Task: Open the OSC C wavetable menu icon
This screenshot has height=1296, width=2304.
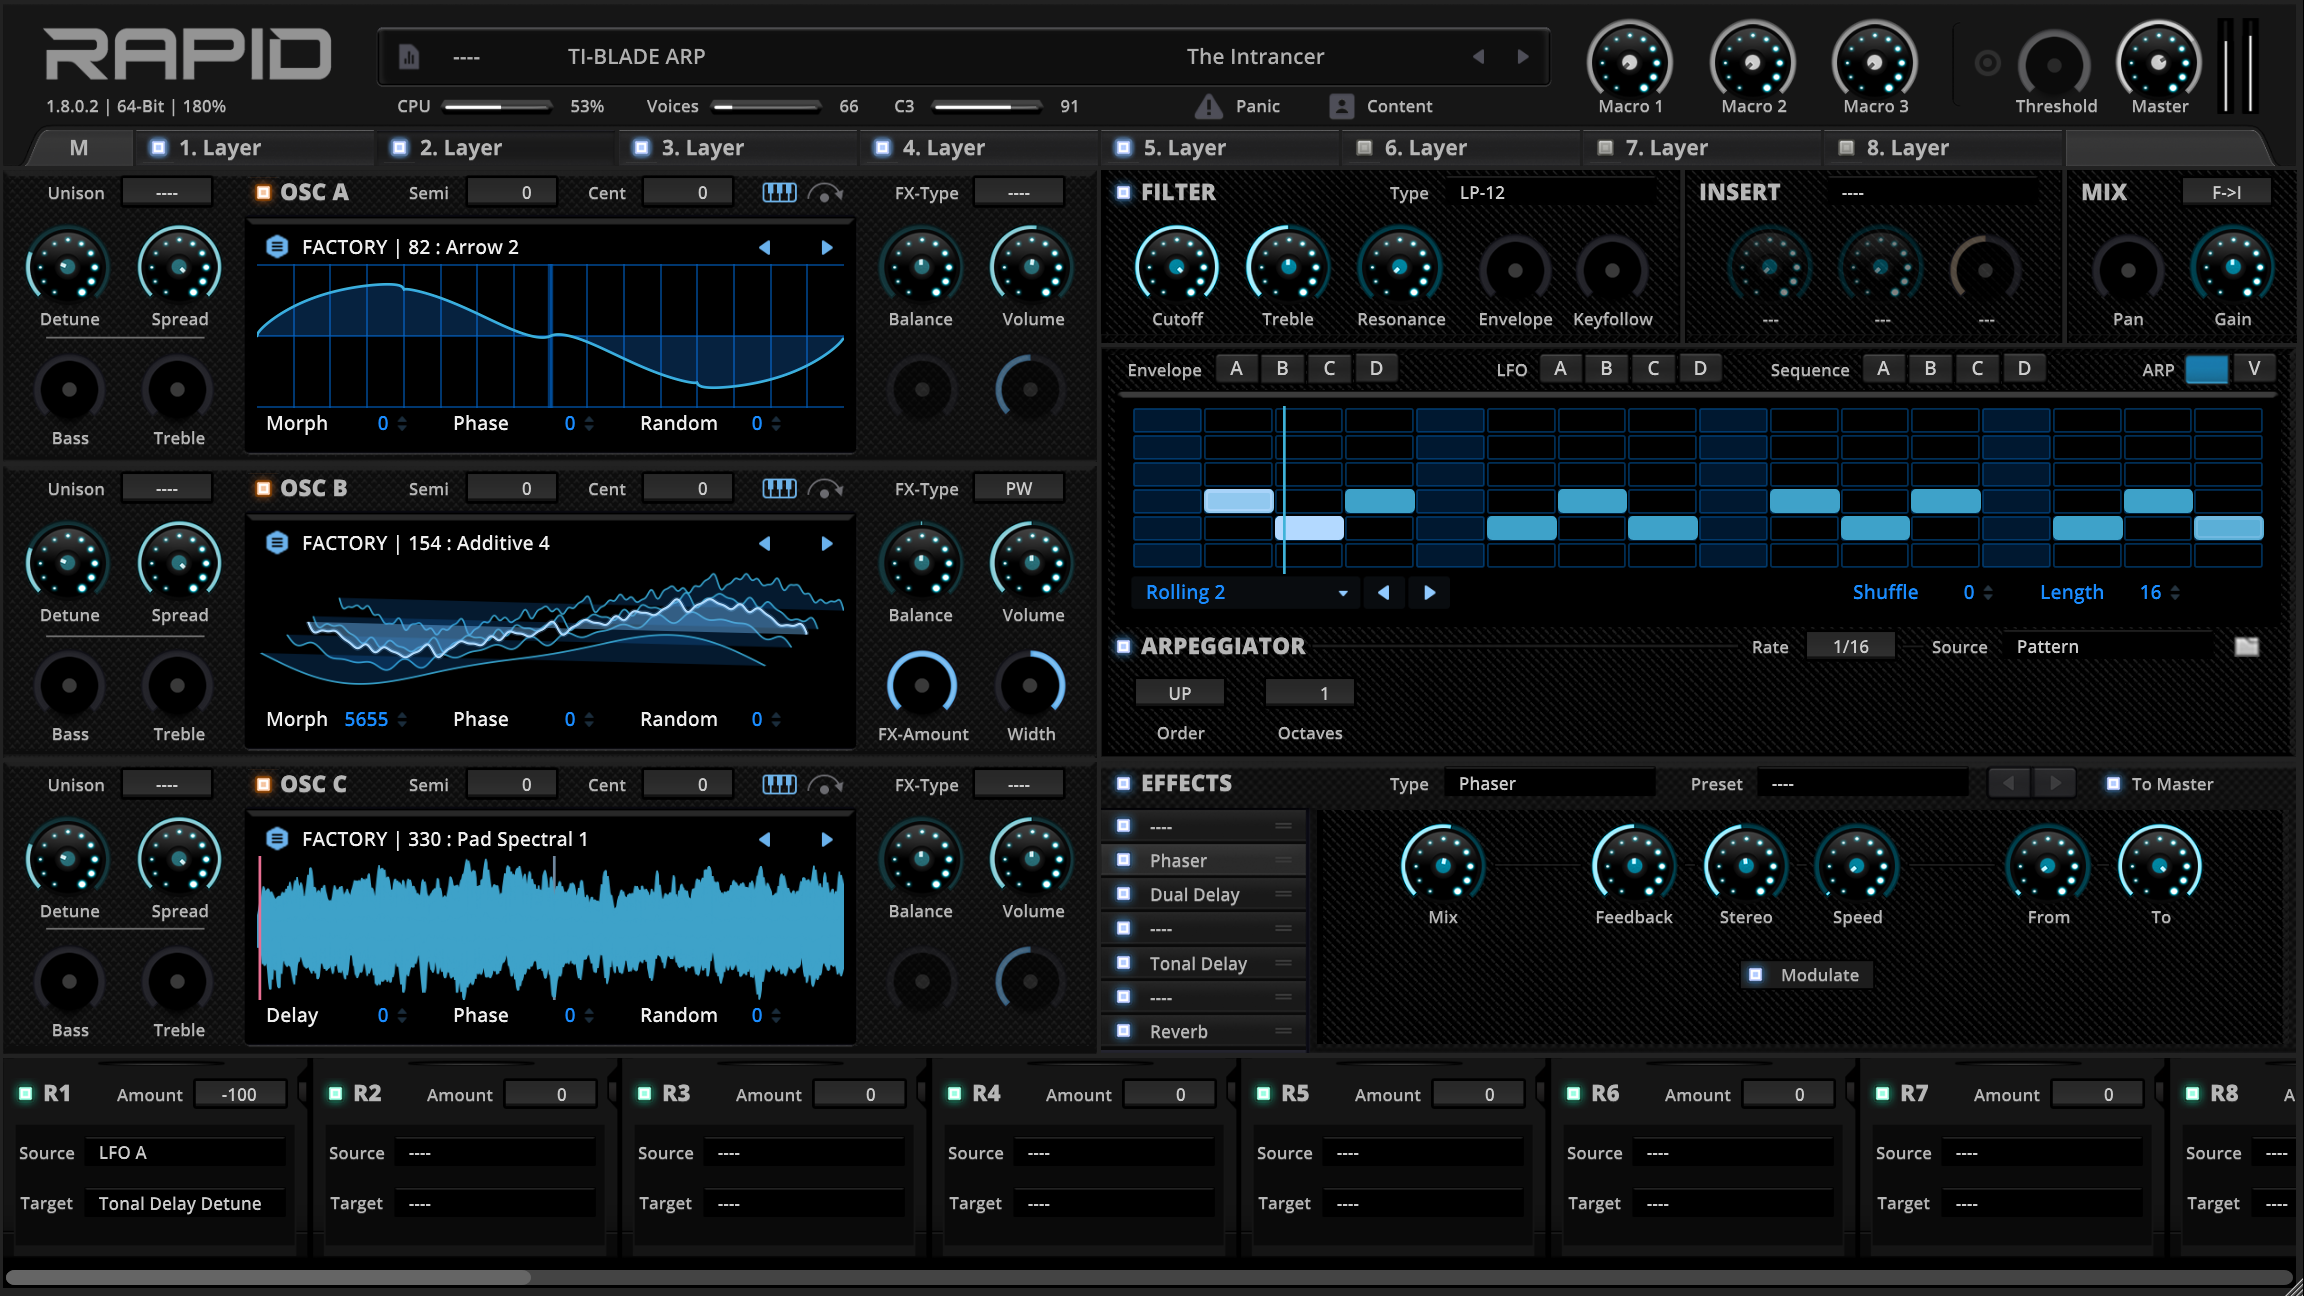Action: click(x=277, y=838)
